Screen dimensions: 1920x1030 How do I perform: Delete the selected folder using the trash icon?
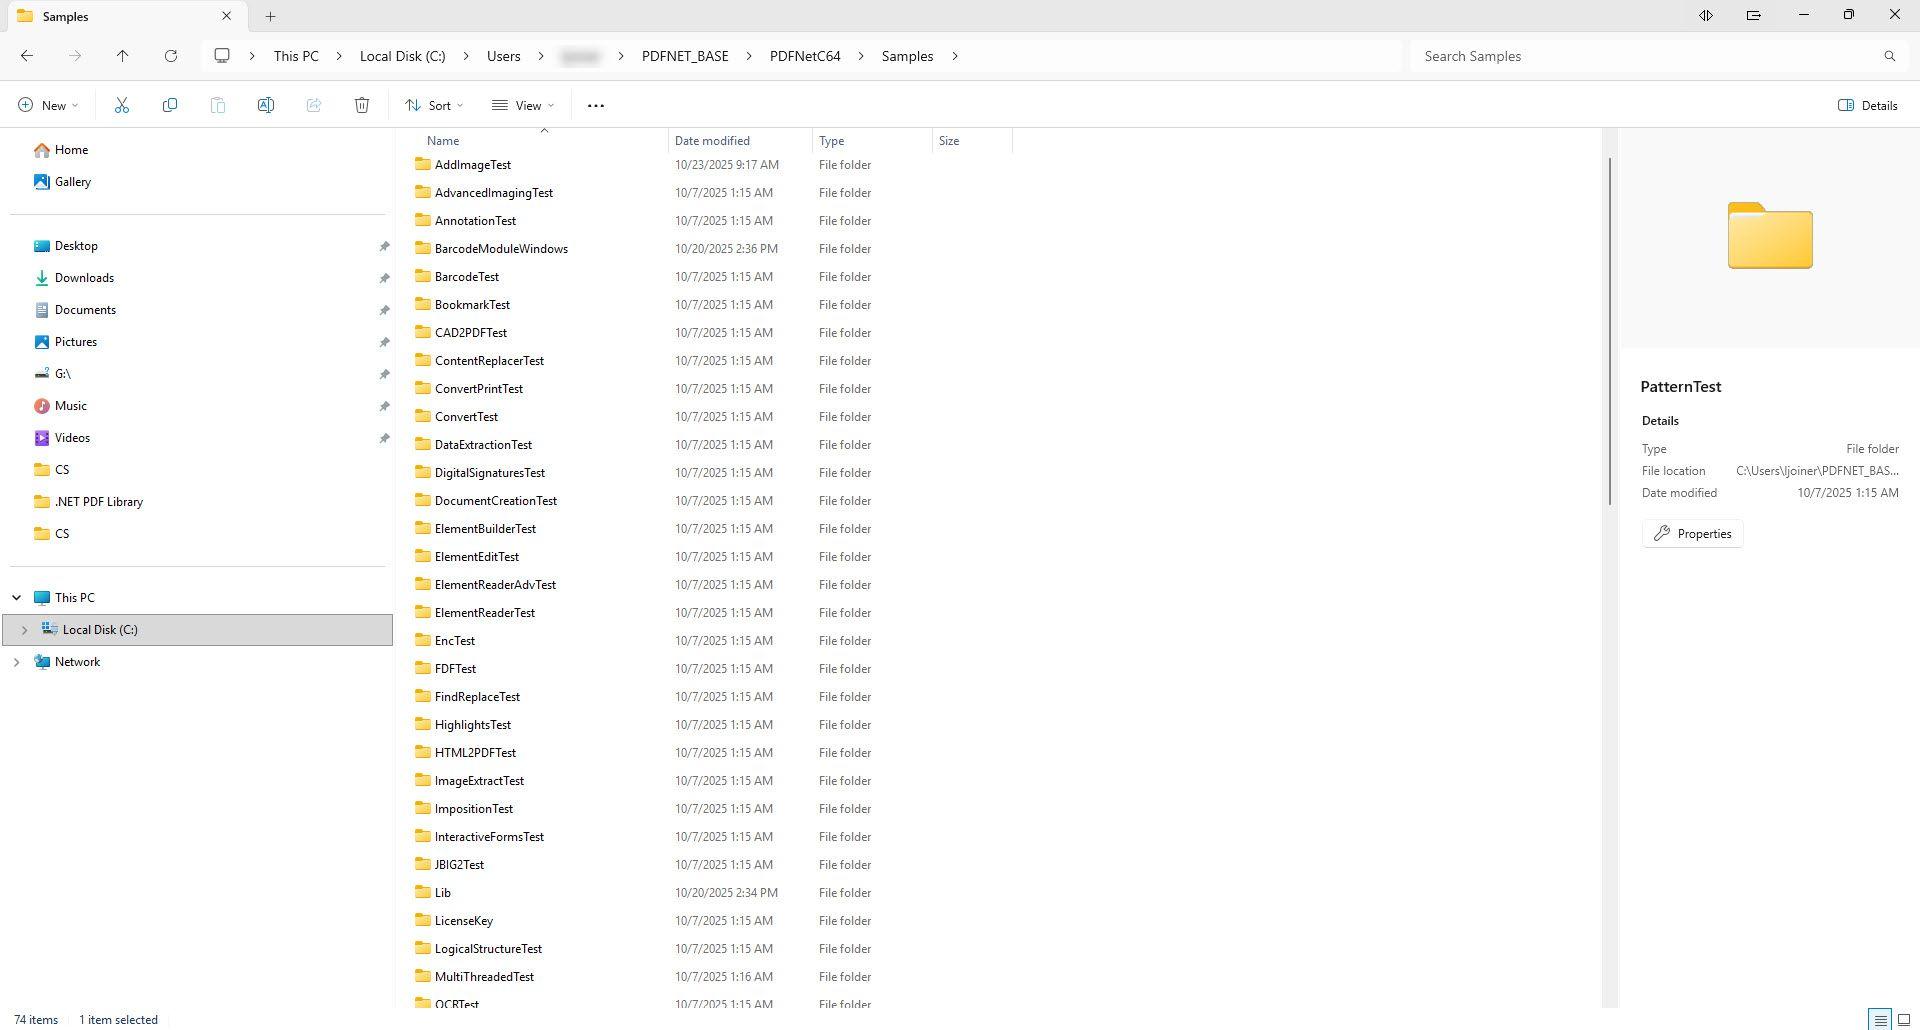point(362,105)
